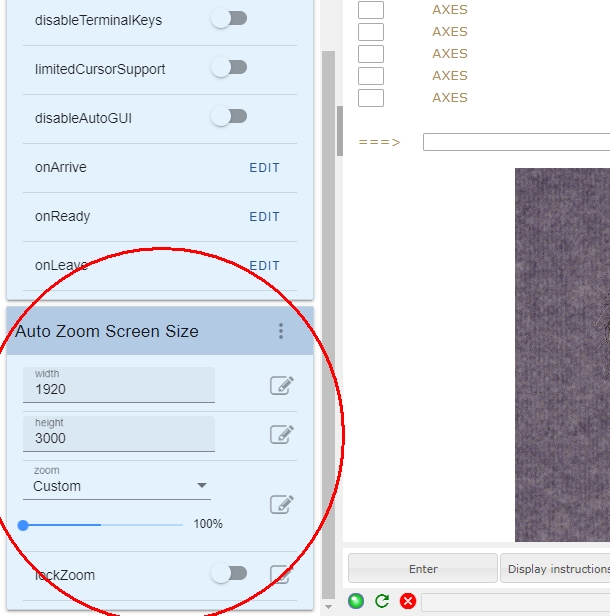This screenshot has height=616, width=610.
Task: Edit the onReady script
Action: coord(264,216)
